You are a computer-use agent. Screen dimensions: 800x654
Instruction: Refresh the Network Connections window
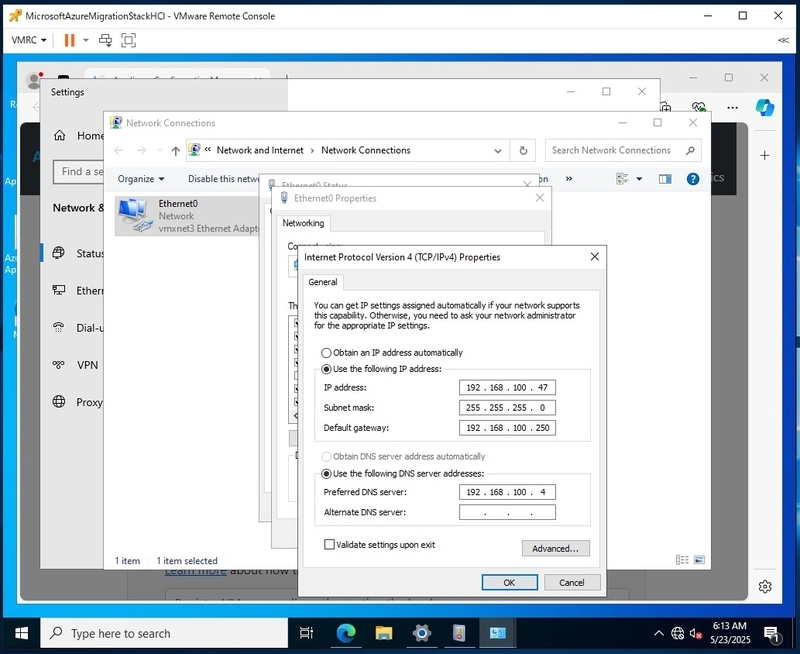coord(523,150)
